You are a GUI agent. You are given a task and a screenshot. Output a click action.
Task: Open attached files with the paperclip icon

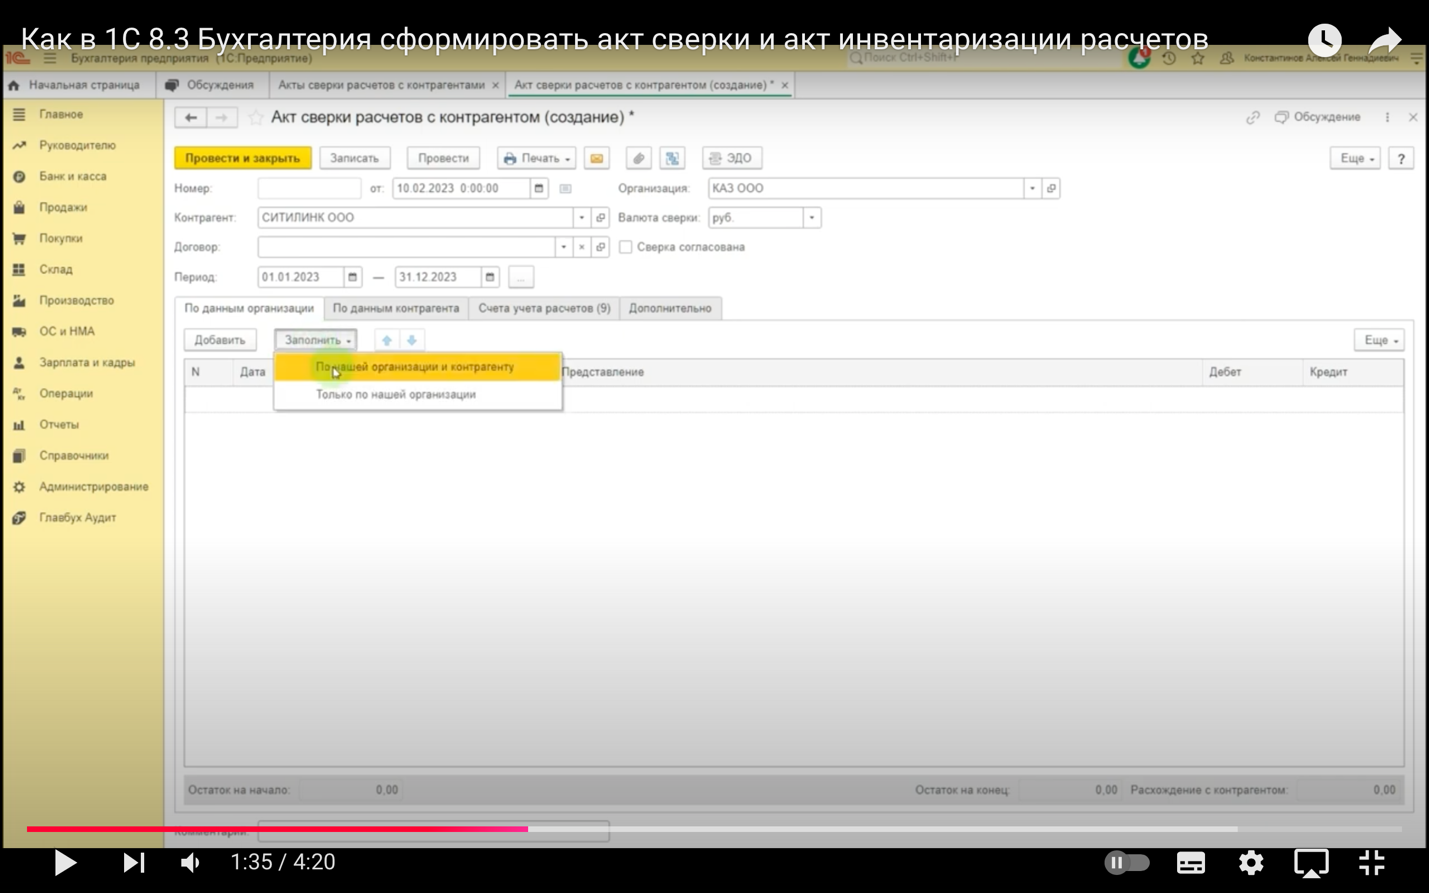point(638,158)
